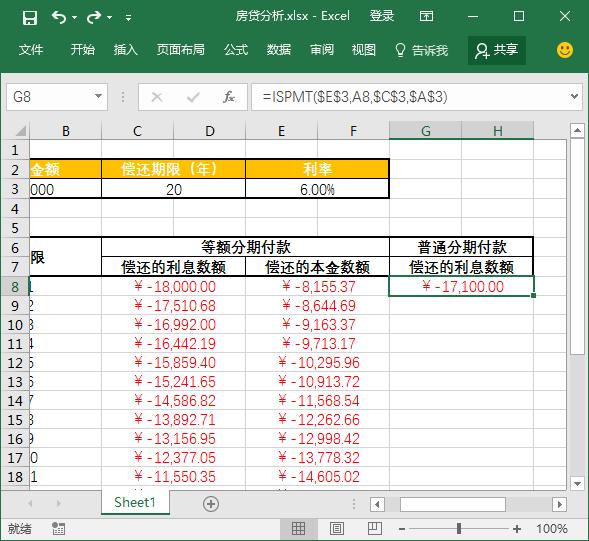Add a new sheet with plus icon

211,503
